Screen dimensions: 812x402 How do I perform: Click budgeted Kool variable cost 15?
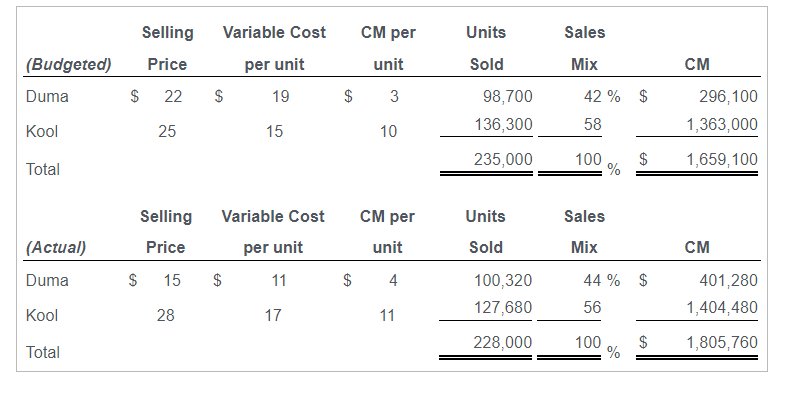click(x=274, y=132)
